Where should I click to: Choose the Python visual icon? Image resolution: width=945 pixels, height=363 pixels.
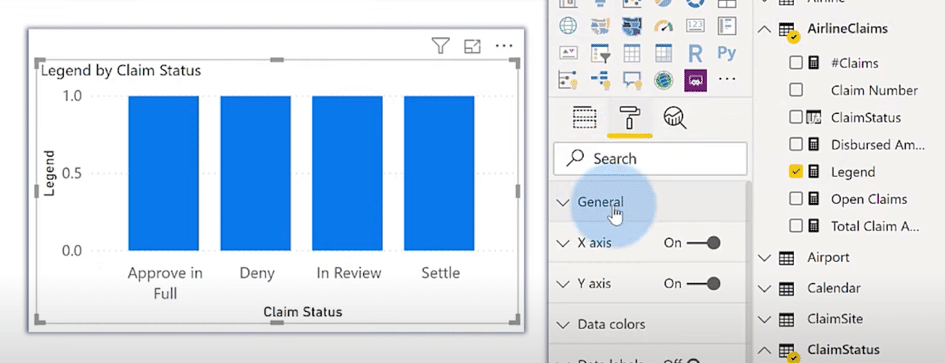727,53
